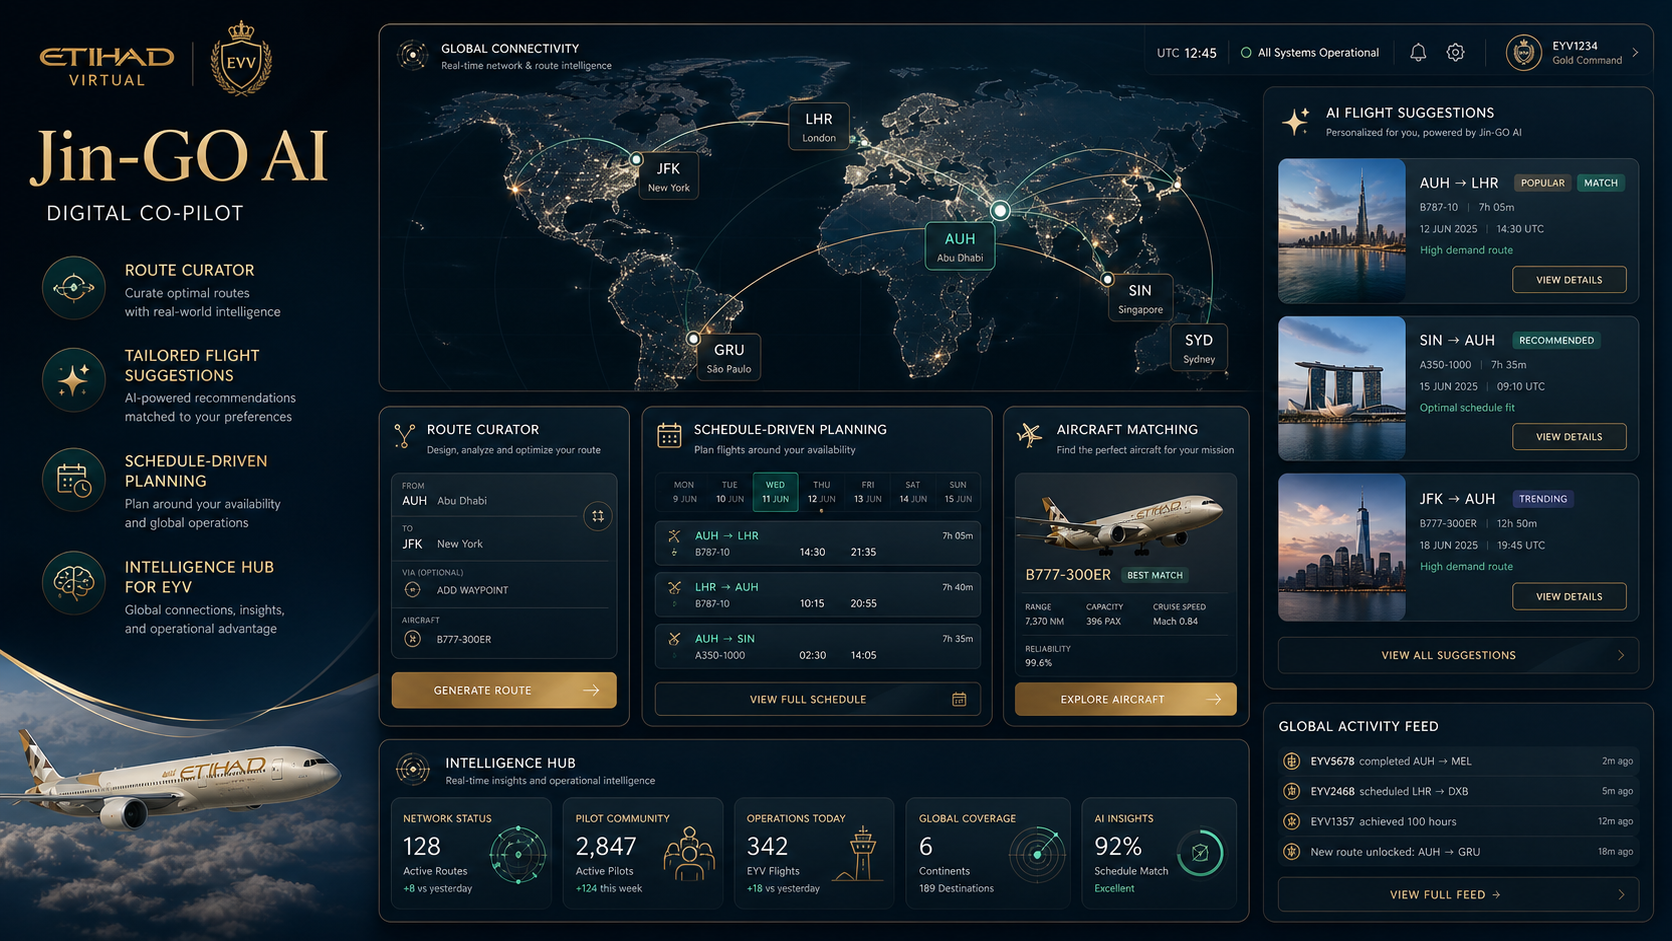Click the Tailored Flight Suggestions sparkle icon
The width and height of the screenshot is (1672, 941).
[x=73, y=380]
